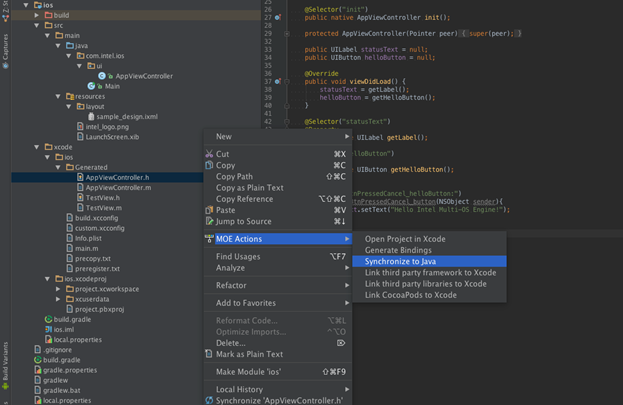Select Synchronize to Java in MOE submenu
The image size is (623, 405).
coord(429,261)
